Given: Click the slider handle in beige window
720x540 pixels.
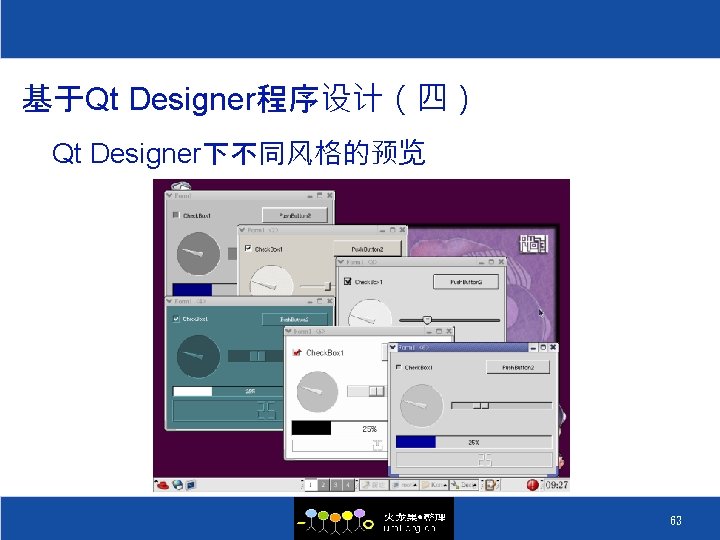Looking at the screenshot, I should 327,286.
